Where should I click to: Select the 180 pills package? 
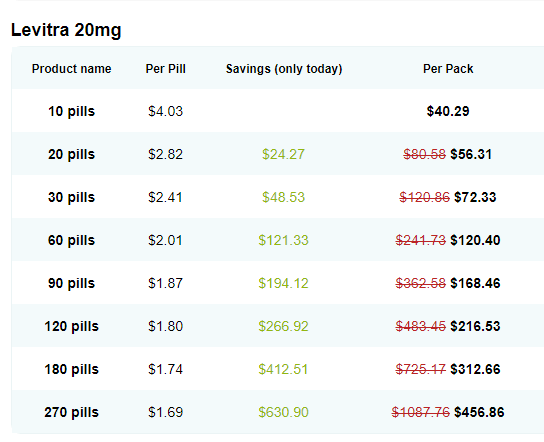tap(71, 369)
